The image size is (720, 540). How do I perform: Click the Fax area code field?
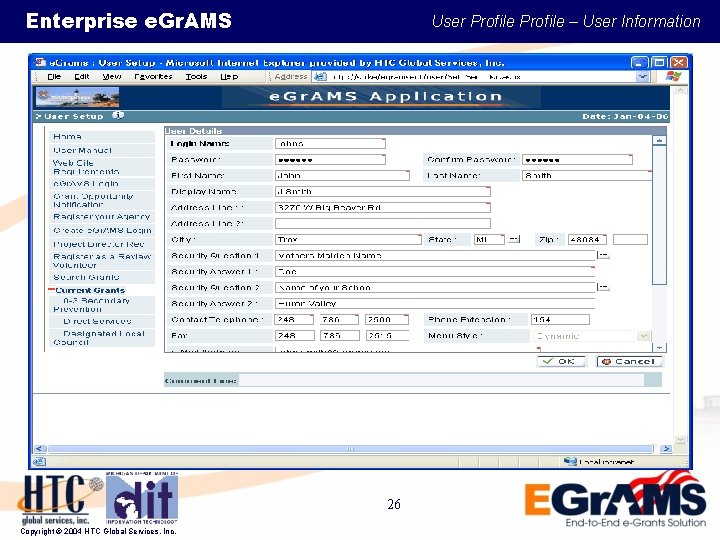tap(294, 336)
